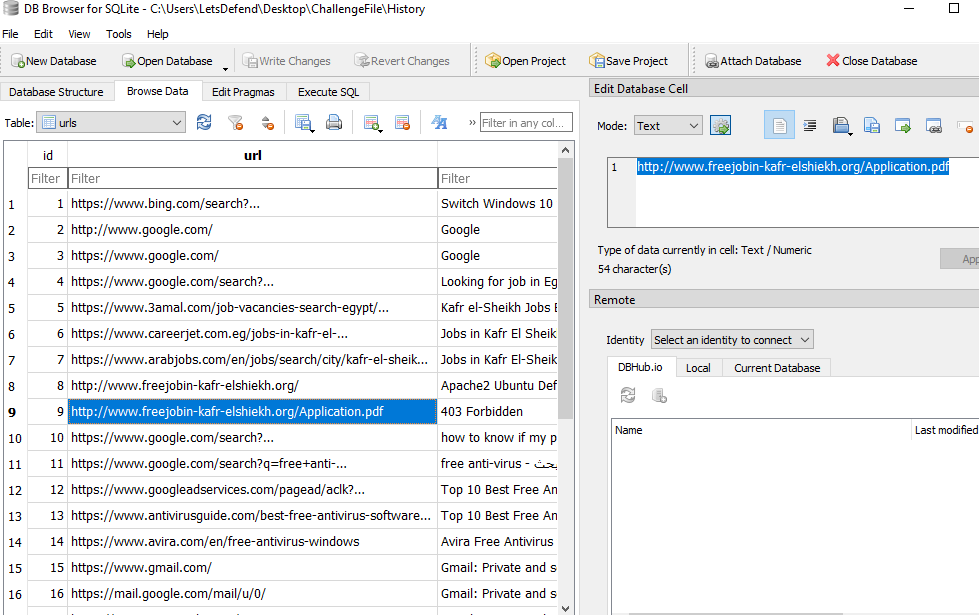Click the insert new record icon
Image resolution: width=979 pixels, height=615 pixels.
[371, 123]
